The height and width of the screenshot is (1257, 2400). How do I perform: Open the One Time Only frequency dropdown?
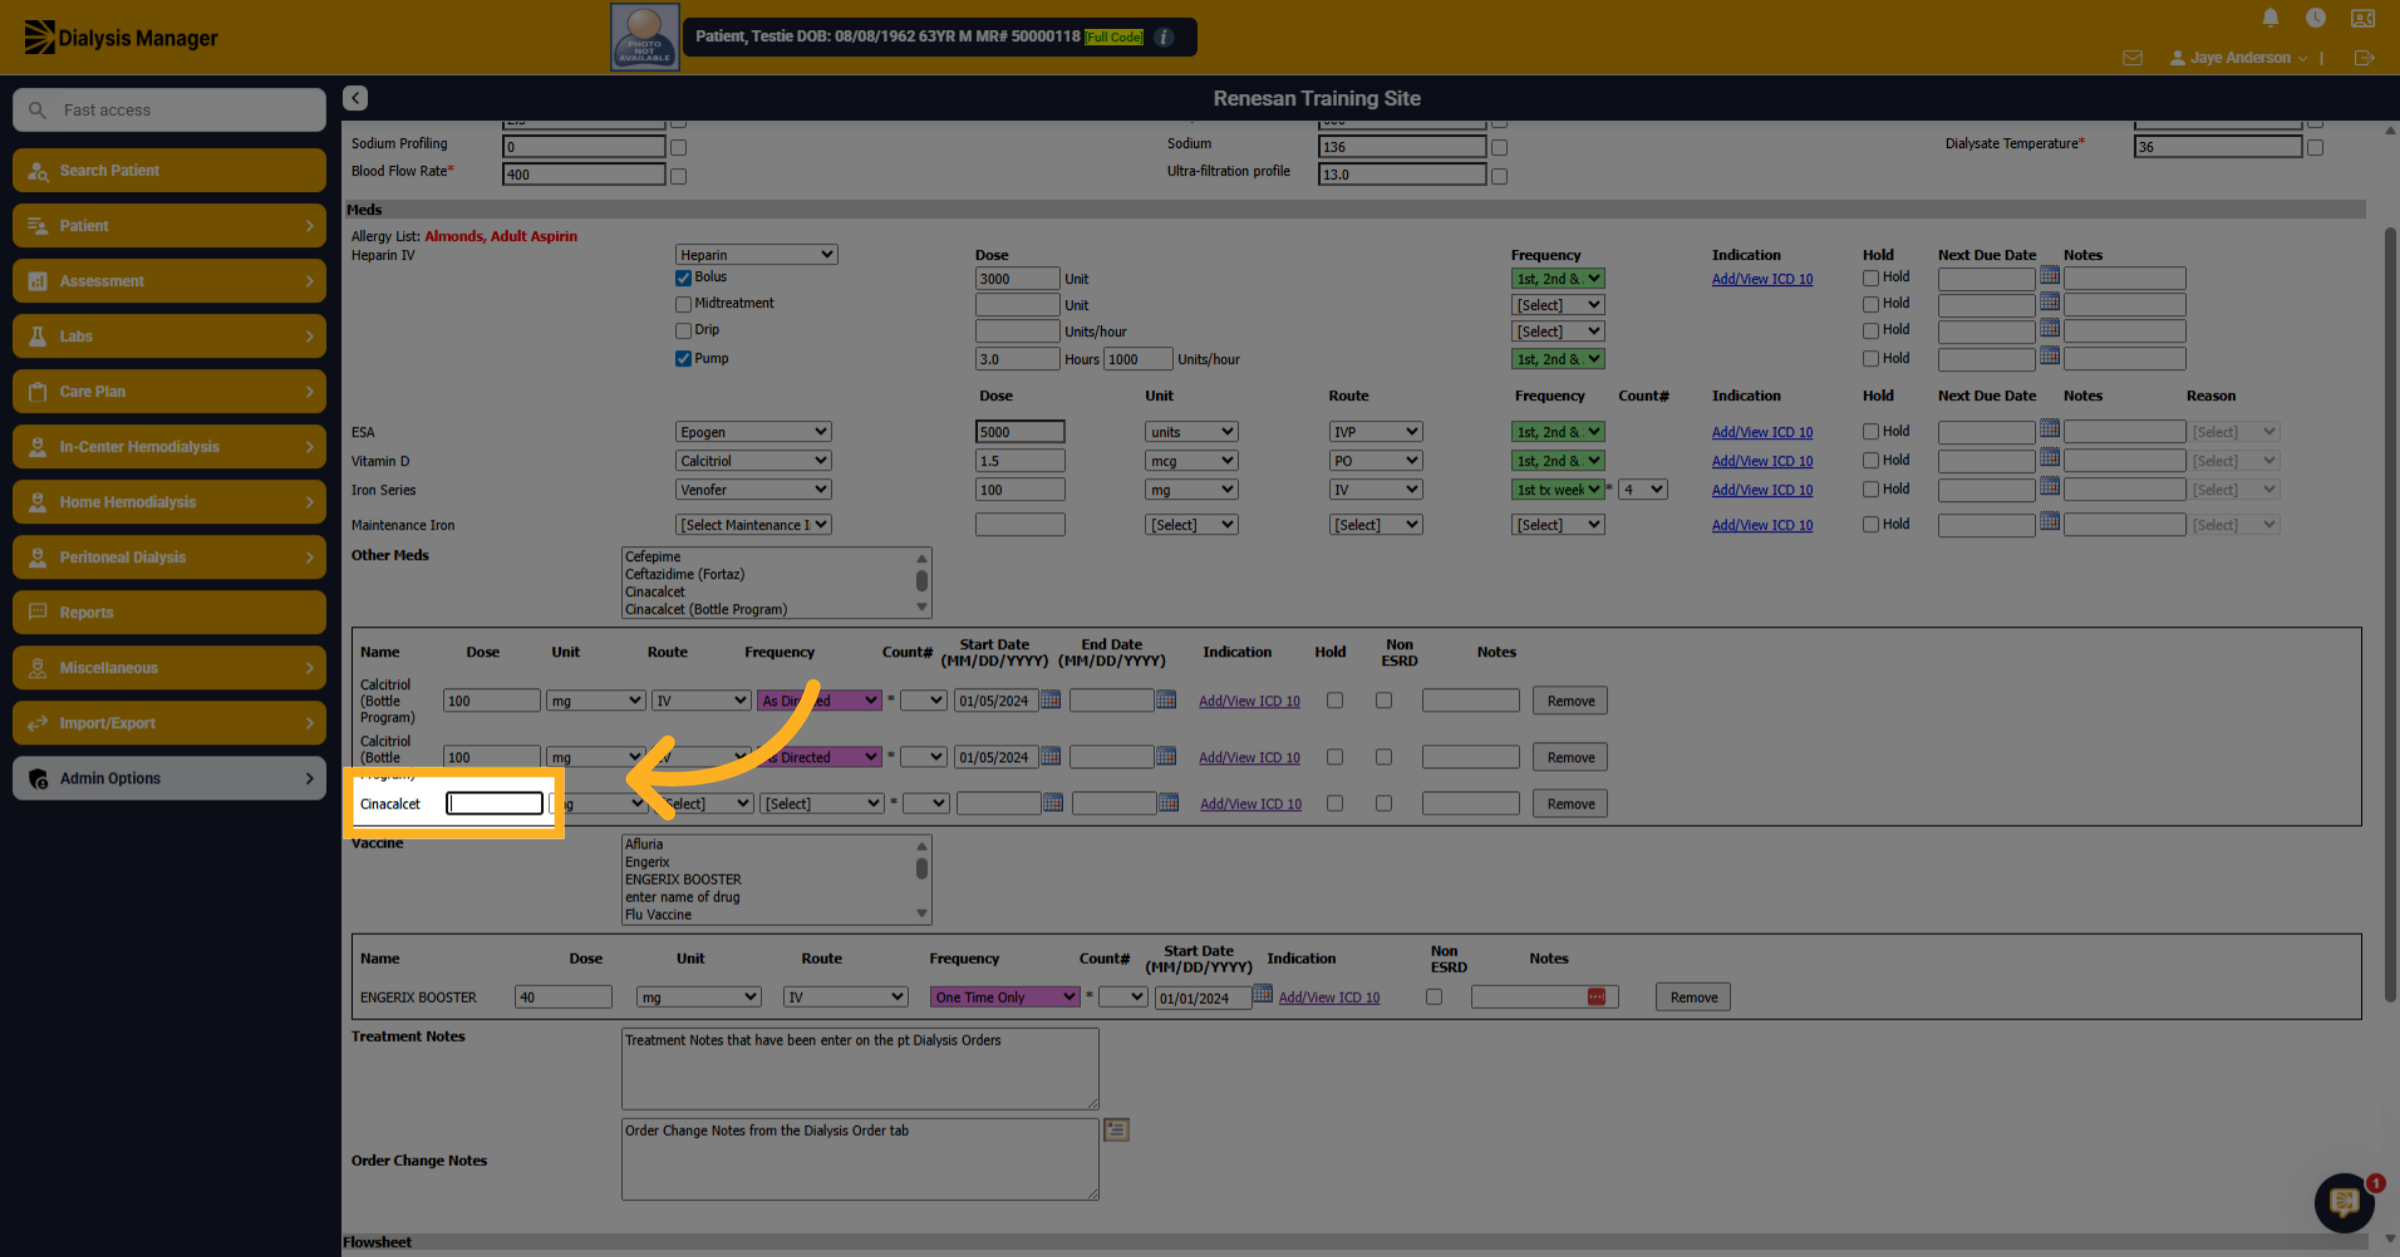click(x=1005, y=997)
